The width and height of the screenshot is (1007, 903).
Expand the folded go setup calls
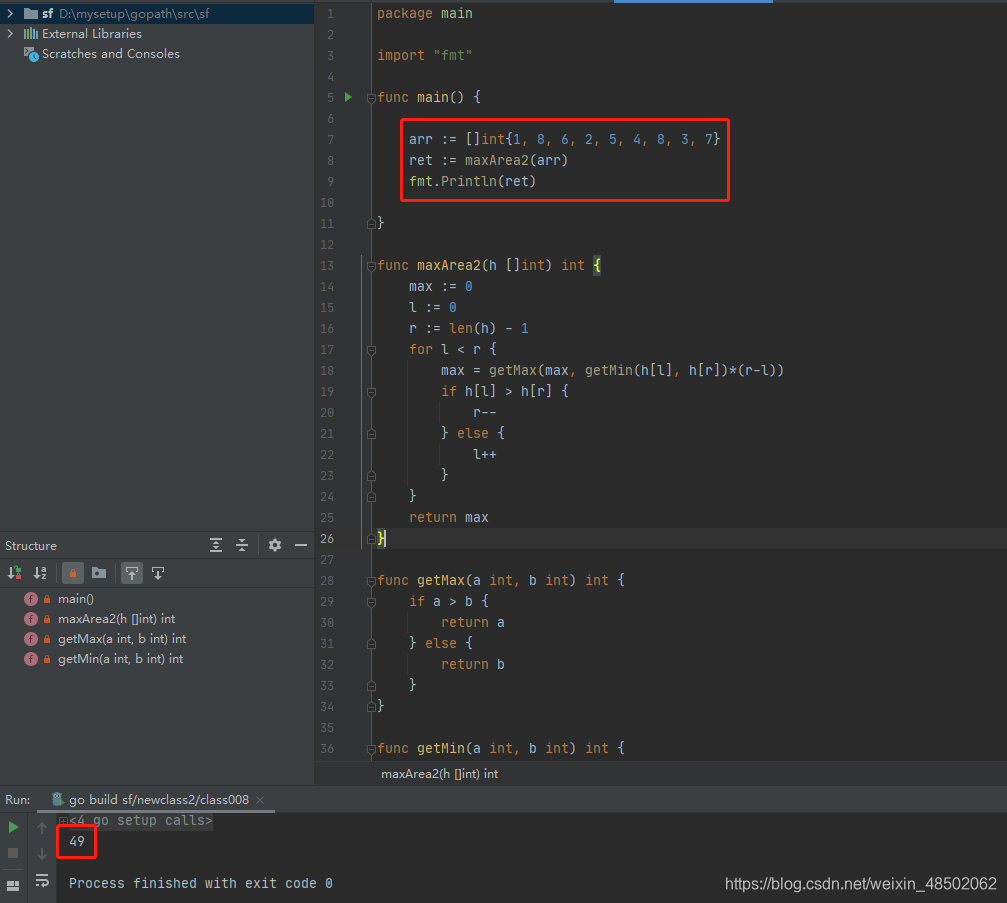(x=63, y=821)
